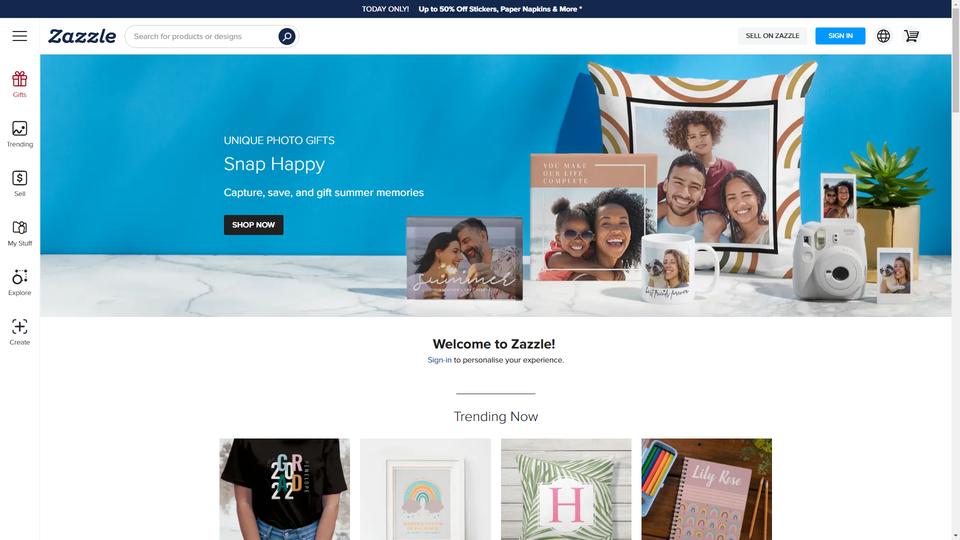
Task: Open the hamburger menu icon
Action: point(20,36)
